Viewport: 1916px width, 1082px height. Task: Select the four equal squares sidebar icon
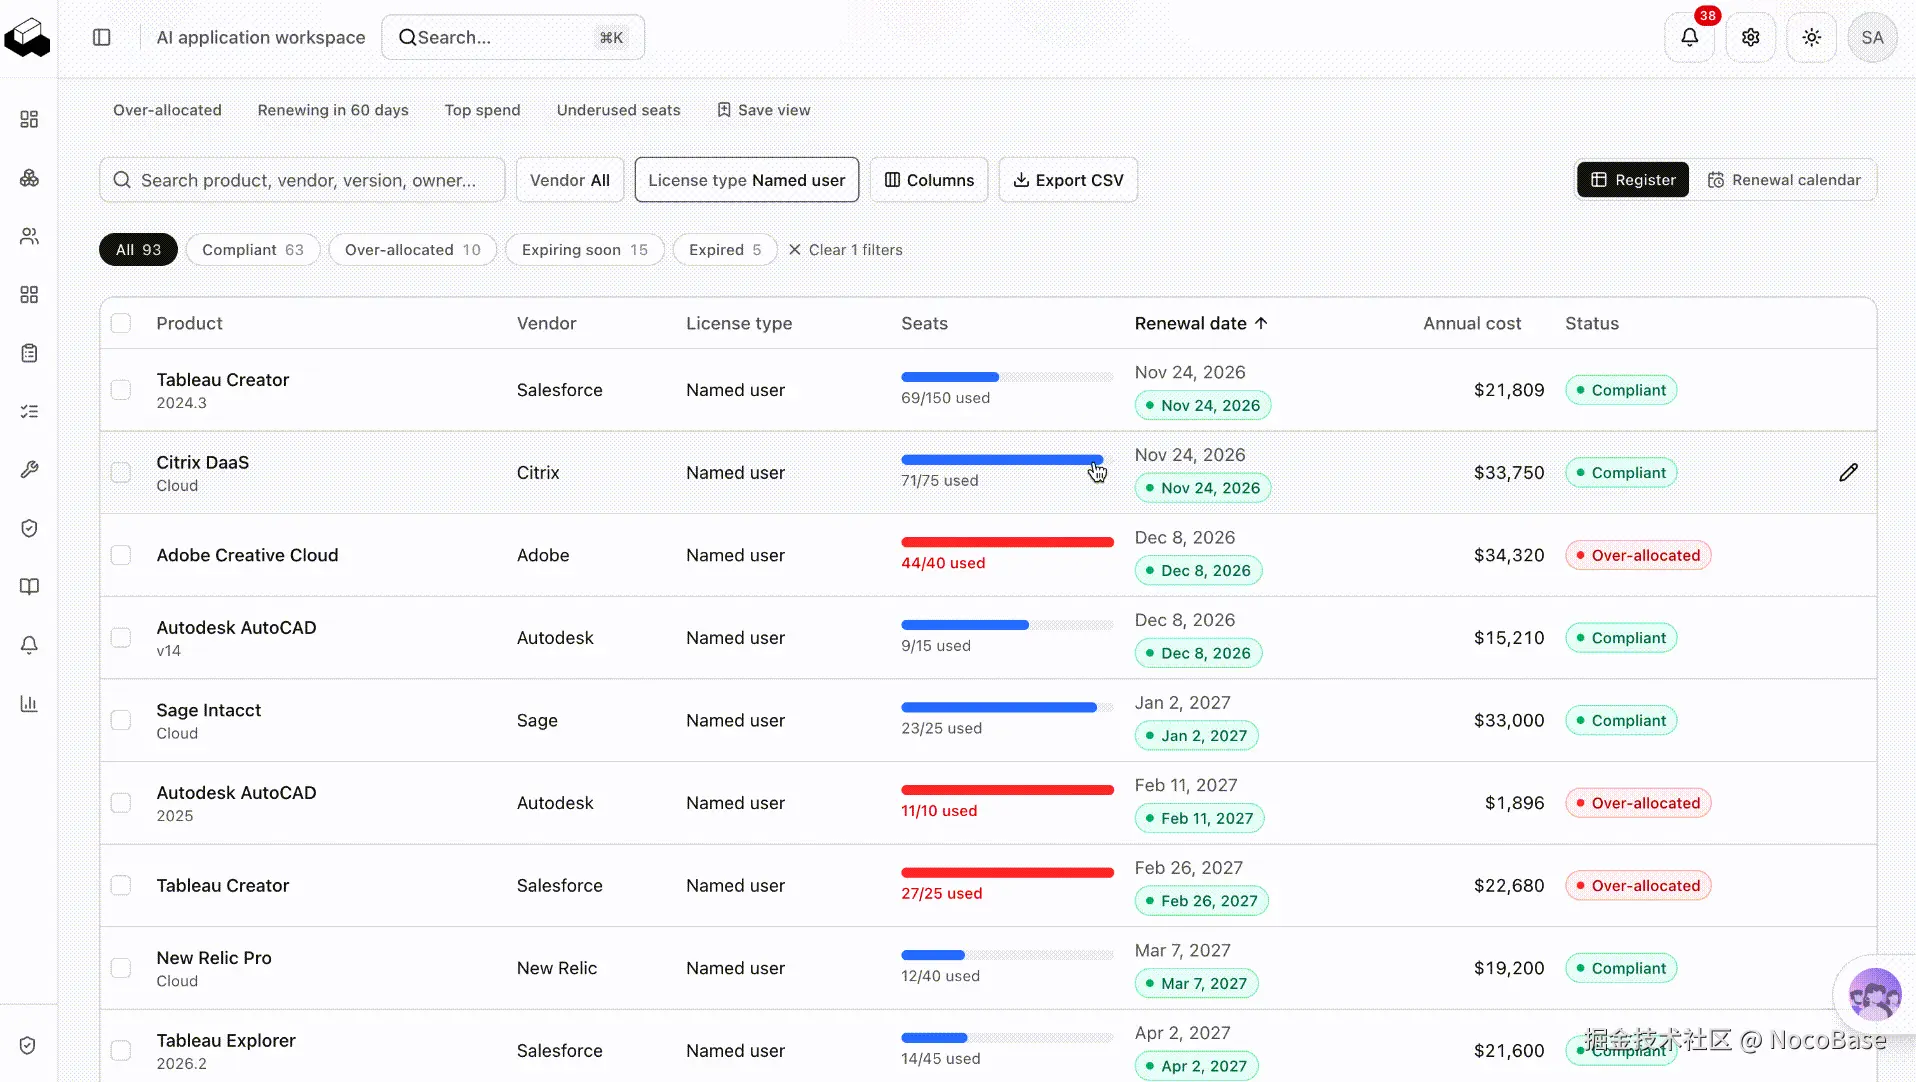(x=29, y=295)
